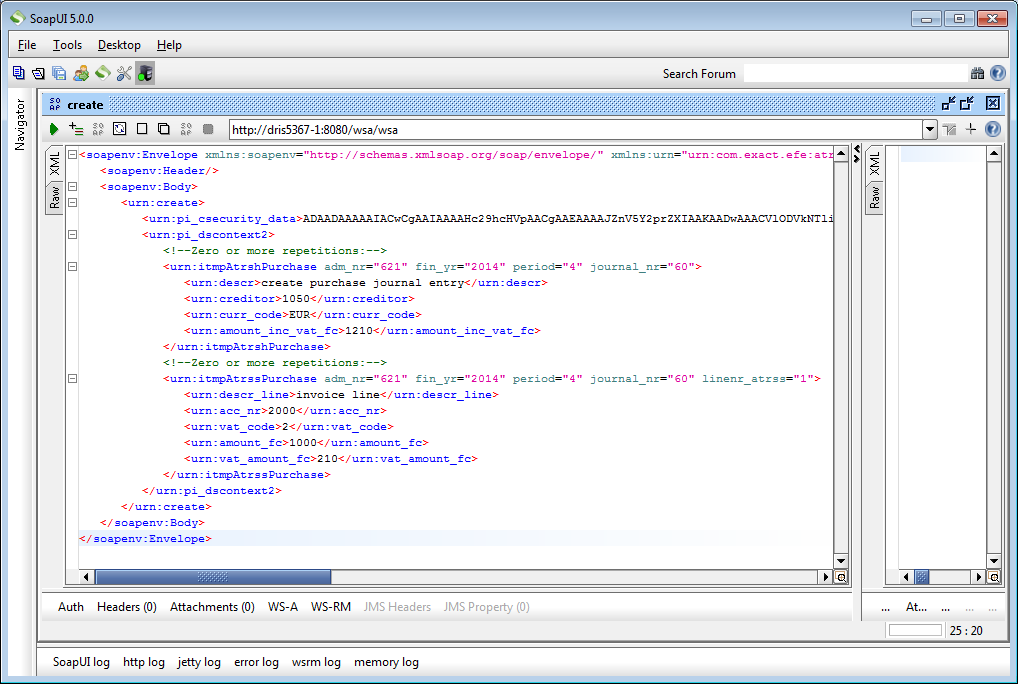1018x684 pixels.
Task: Open the community forum toolbar icon
Action: [x=81, y=73]
